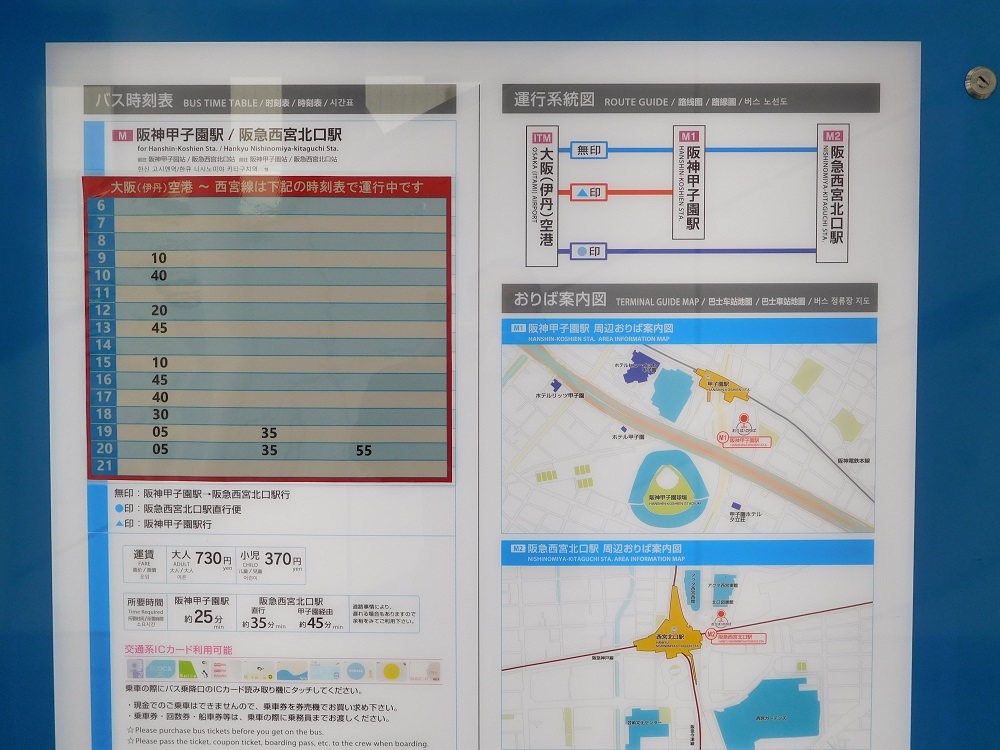Click the 45 departure in the 16 o'clock row
1000x750 pixels.
pos(159,380)
